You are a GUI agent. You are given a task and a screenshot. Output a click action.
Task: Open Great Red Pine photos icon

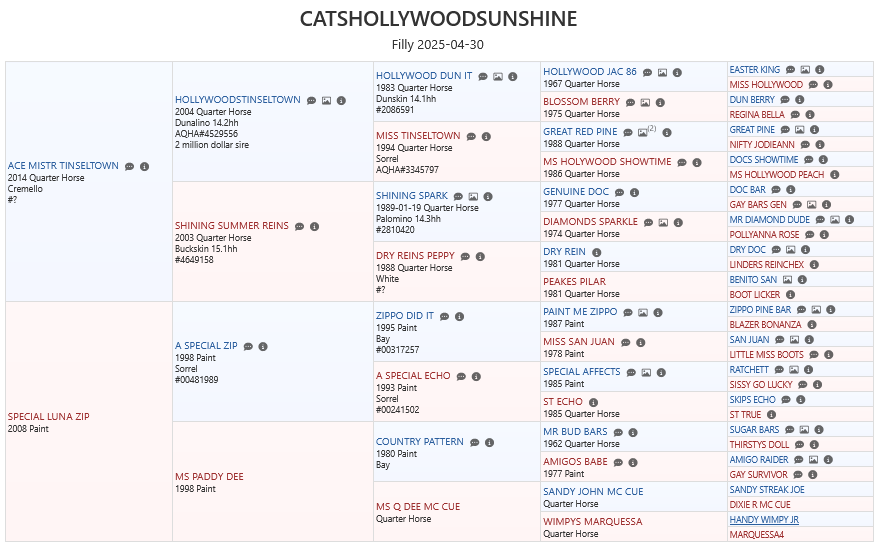[643, 132]
